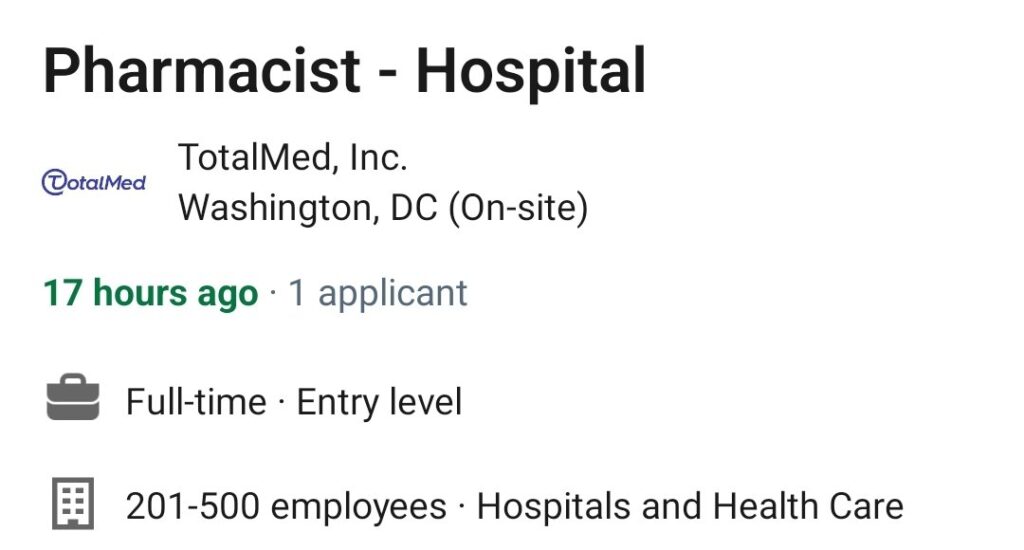Viewport: 1024px width, 550px height.
Task: Click the circled T emblem in logo
Action: pyautogui.click(x=54, y=182)
